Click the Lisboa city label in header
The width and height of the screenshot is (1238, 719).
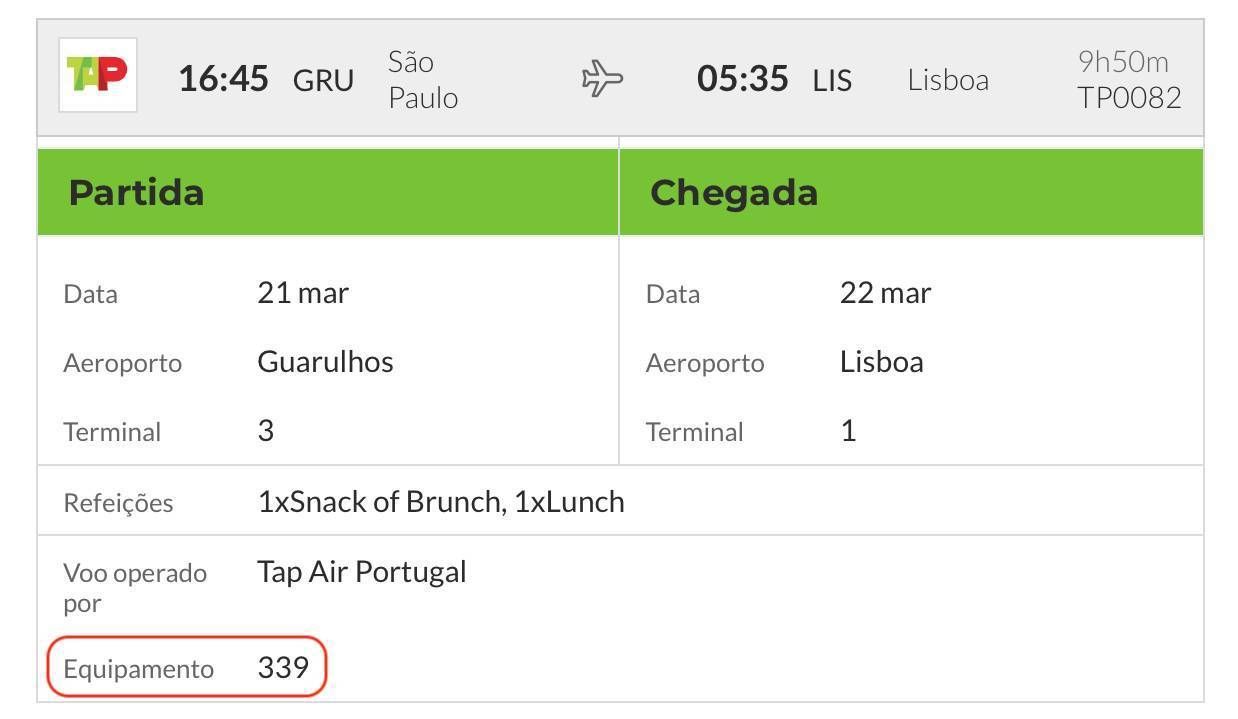[948, 80]
